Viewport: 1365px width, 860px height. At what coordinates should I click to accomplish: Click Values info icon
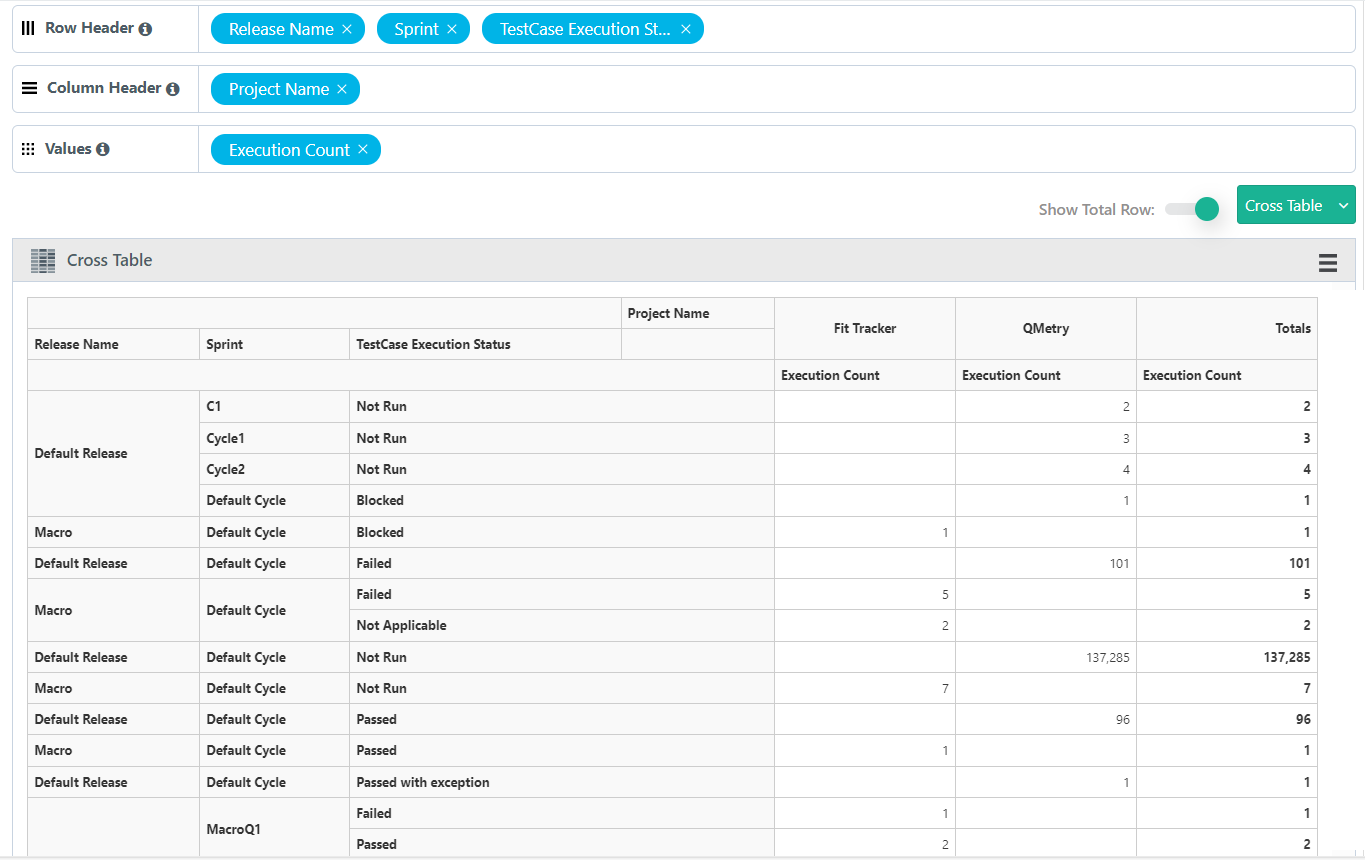(103, 150)
